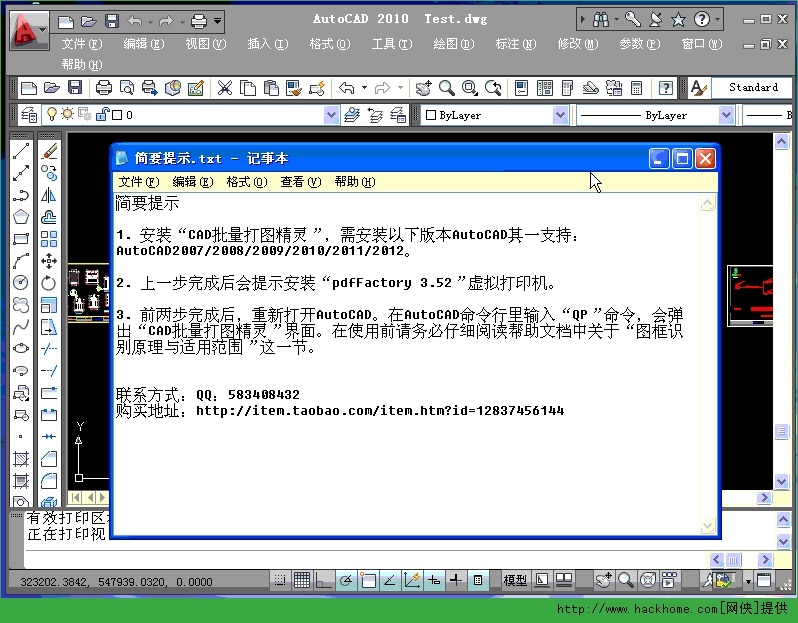Expand InfoCenter search arrow
Image resolution: width=798 pixels, height=623 pixels.
pyautogui.click(x=583, y=20)
